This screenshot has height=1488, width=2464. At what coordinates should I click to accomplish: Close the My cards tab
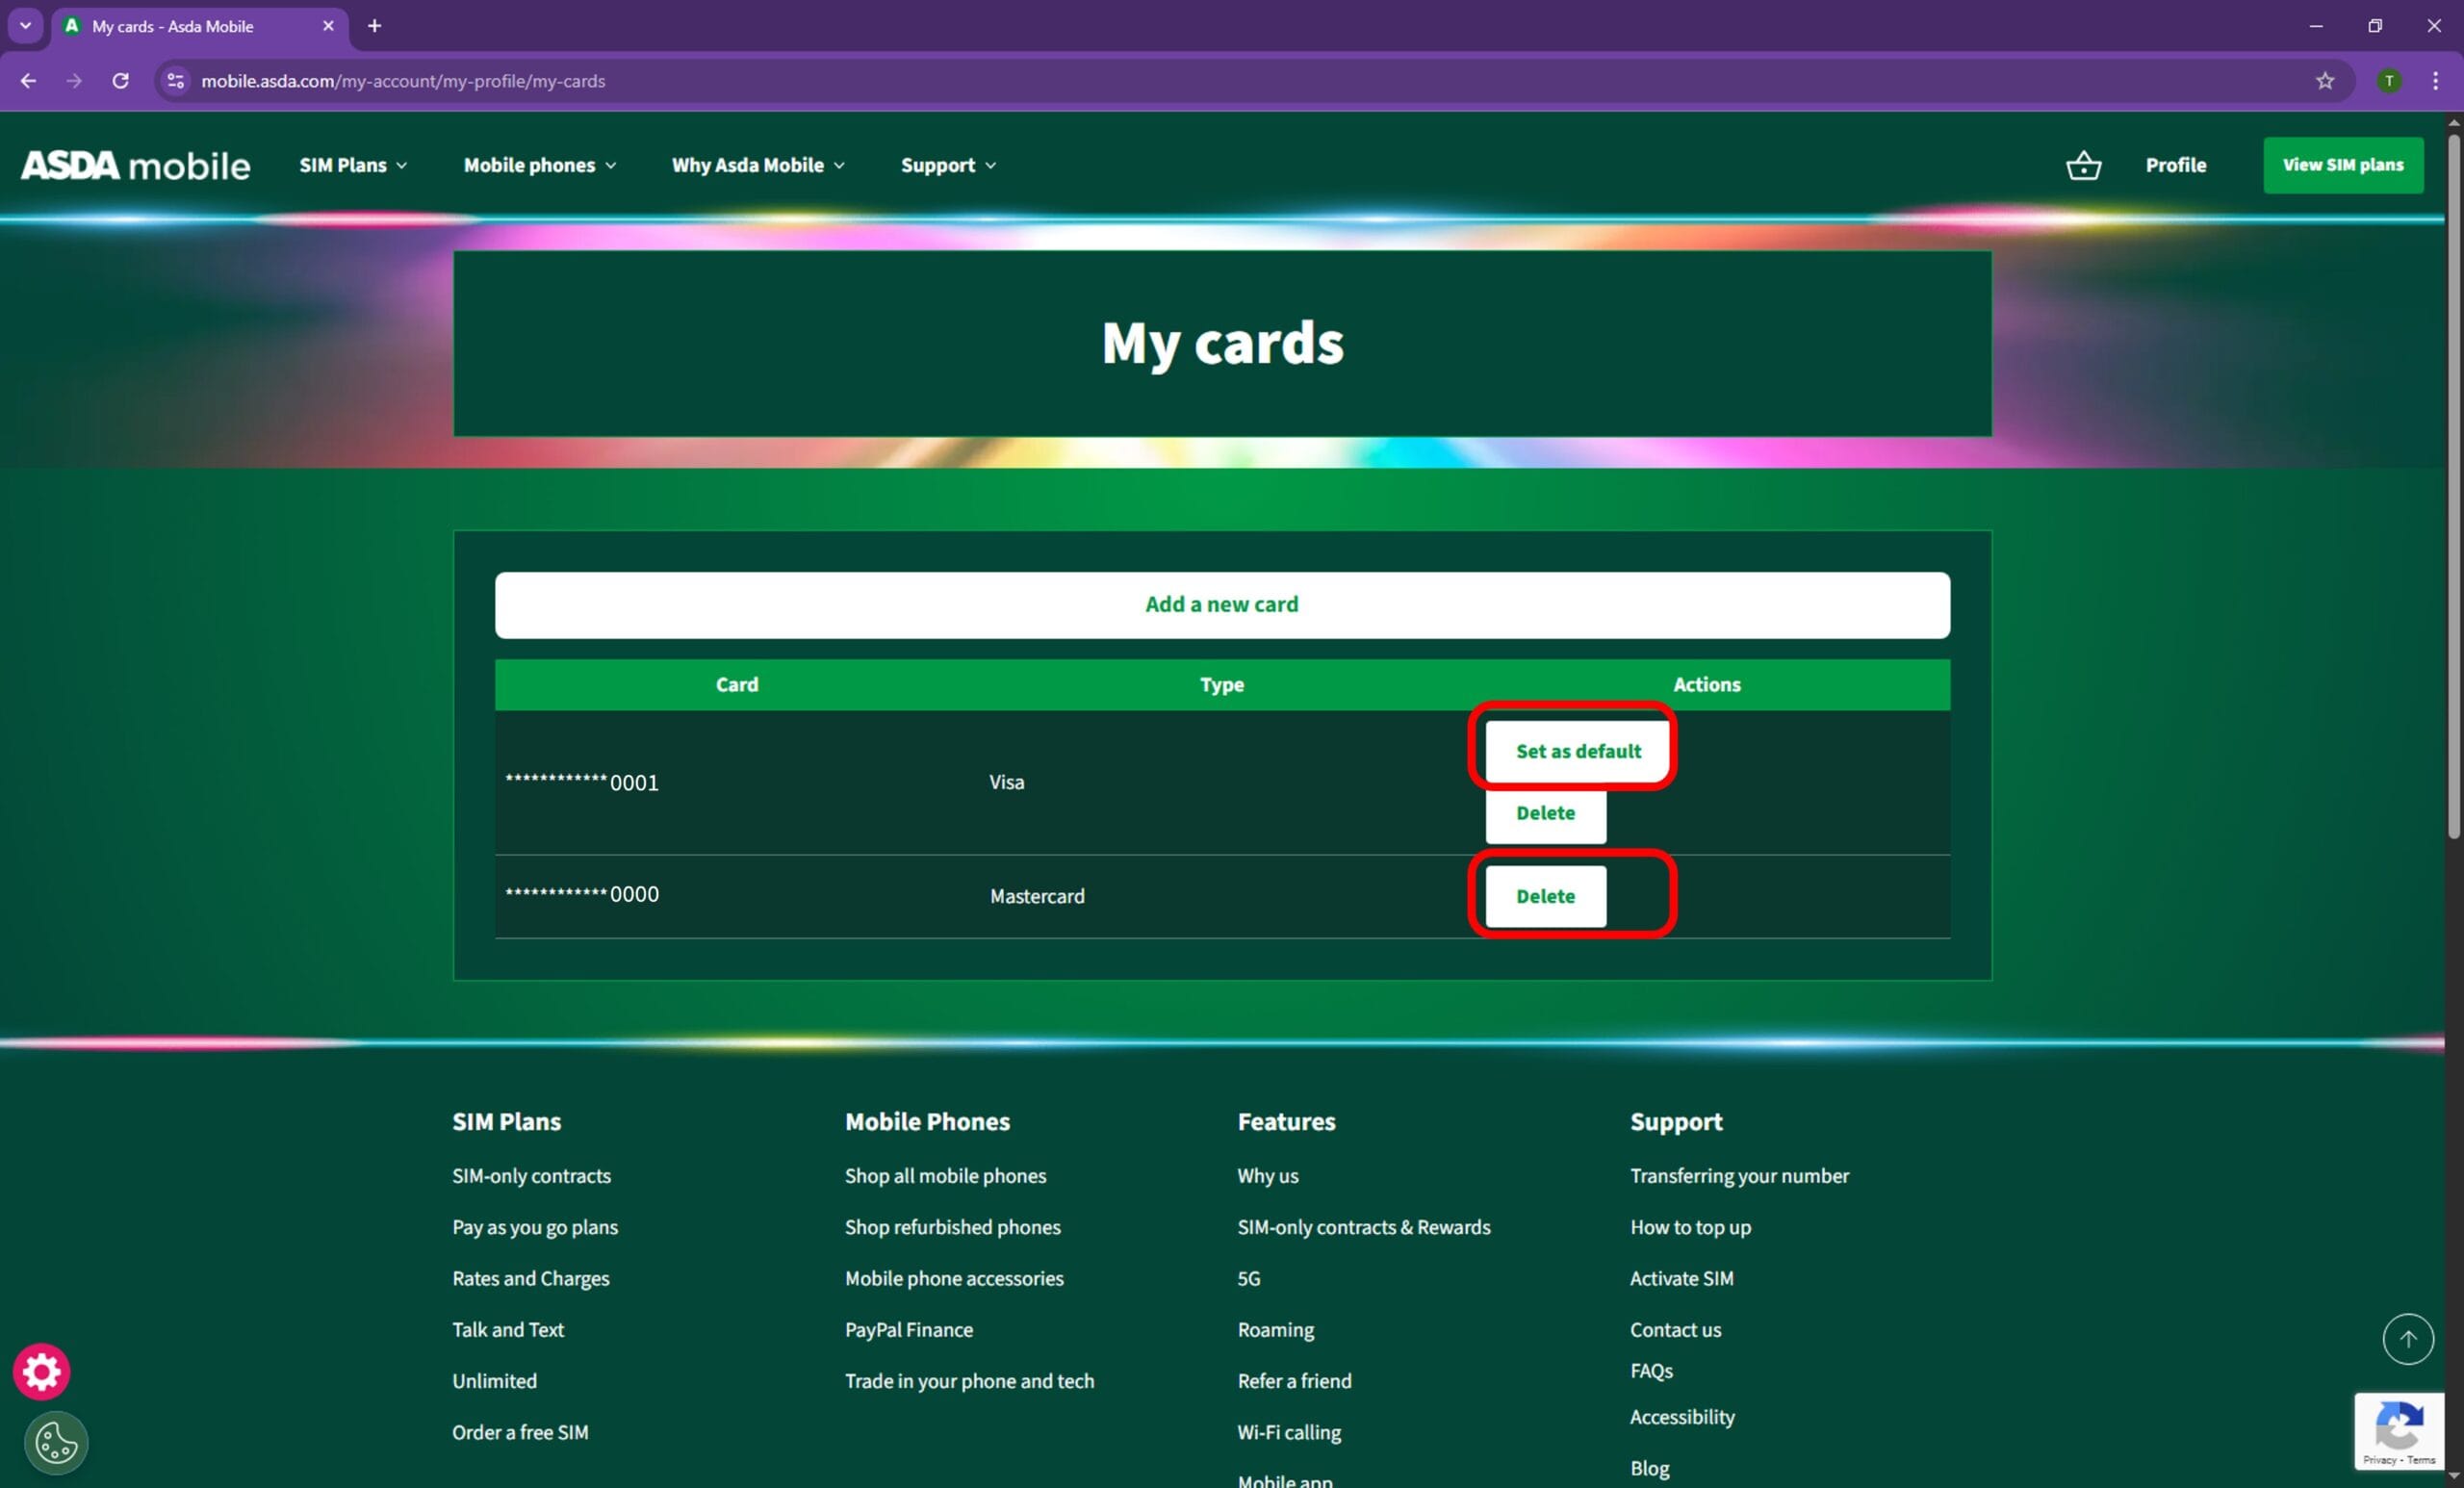tap(328, 26)
